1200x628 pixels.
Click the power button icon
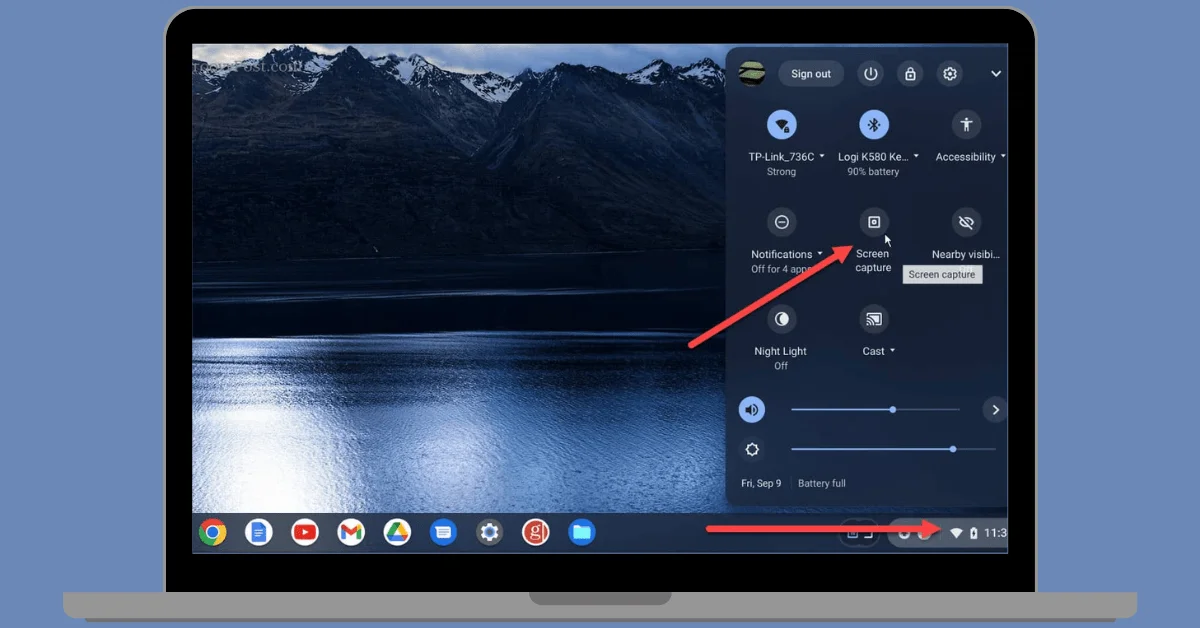coord(871,74)
